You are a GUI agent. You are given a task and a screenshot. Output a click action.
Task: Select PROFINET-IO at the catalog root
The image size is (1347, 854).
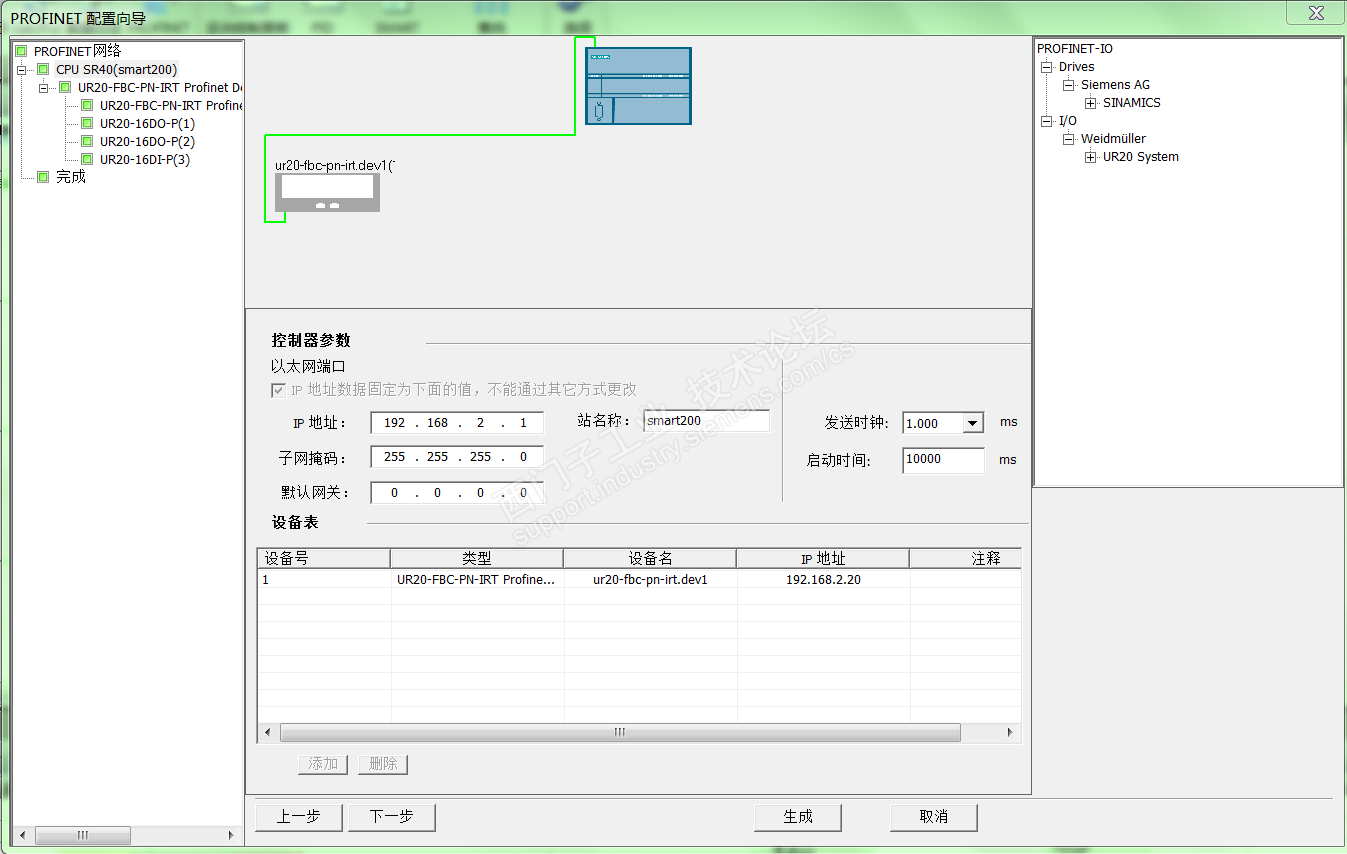pyautogui.click(x=1075, y=49)
